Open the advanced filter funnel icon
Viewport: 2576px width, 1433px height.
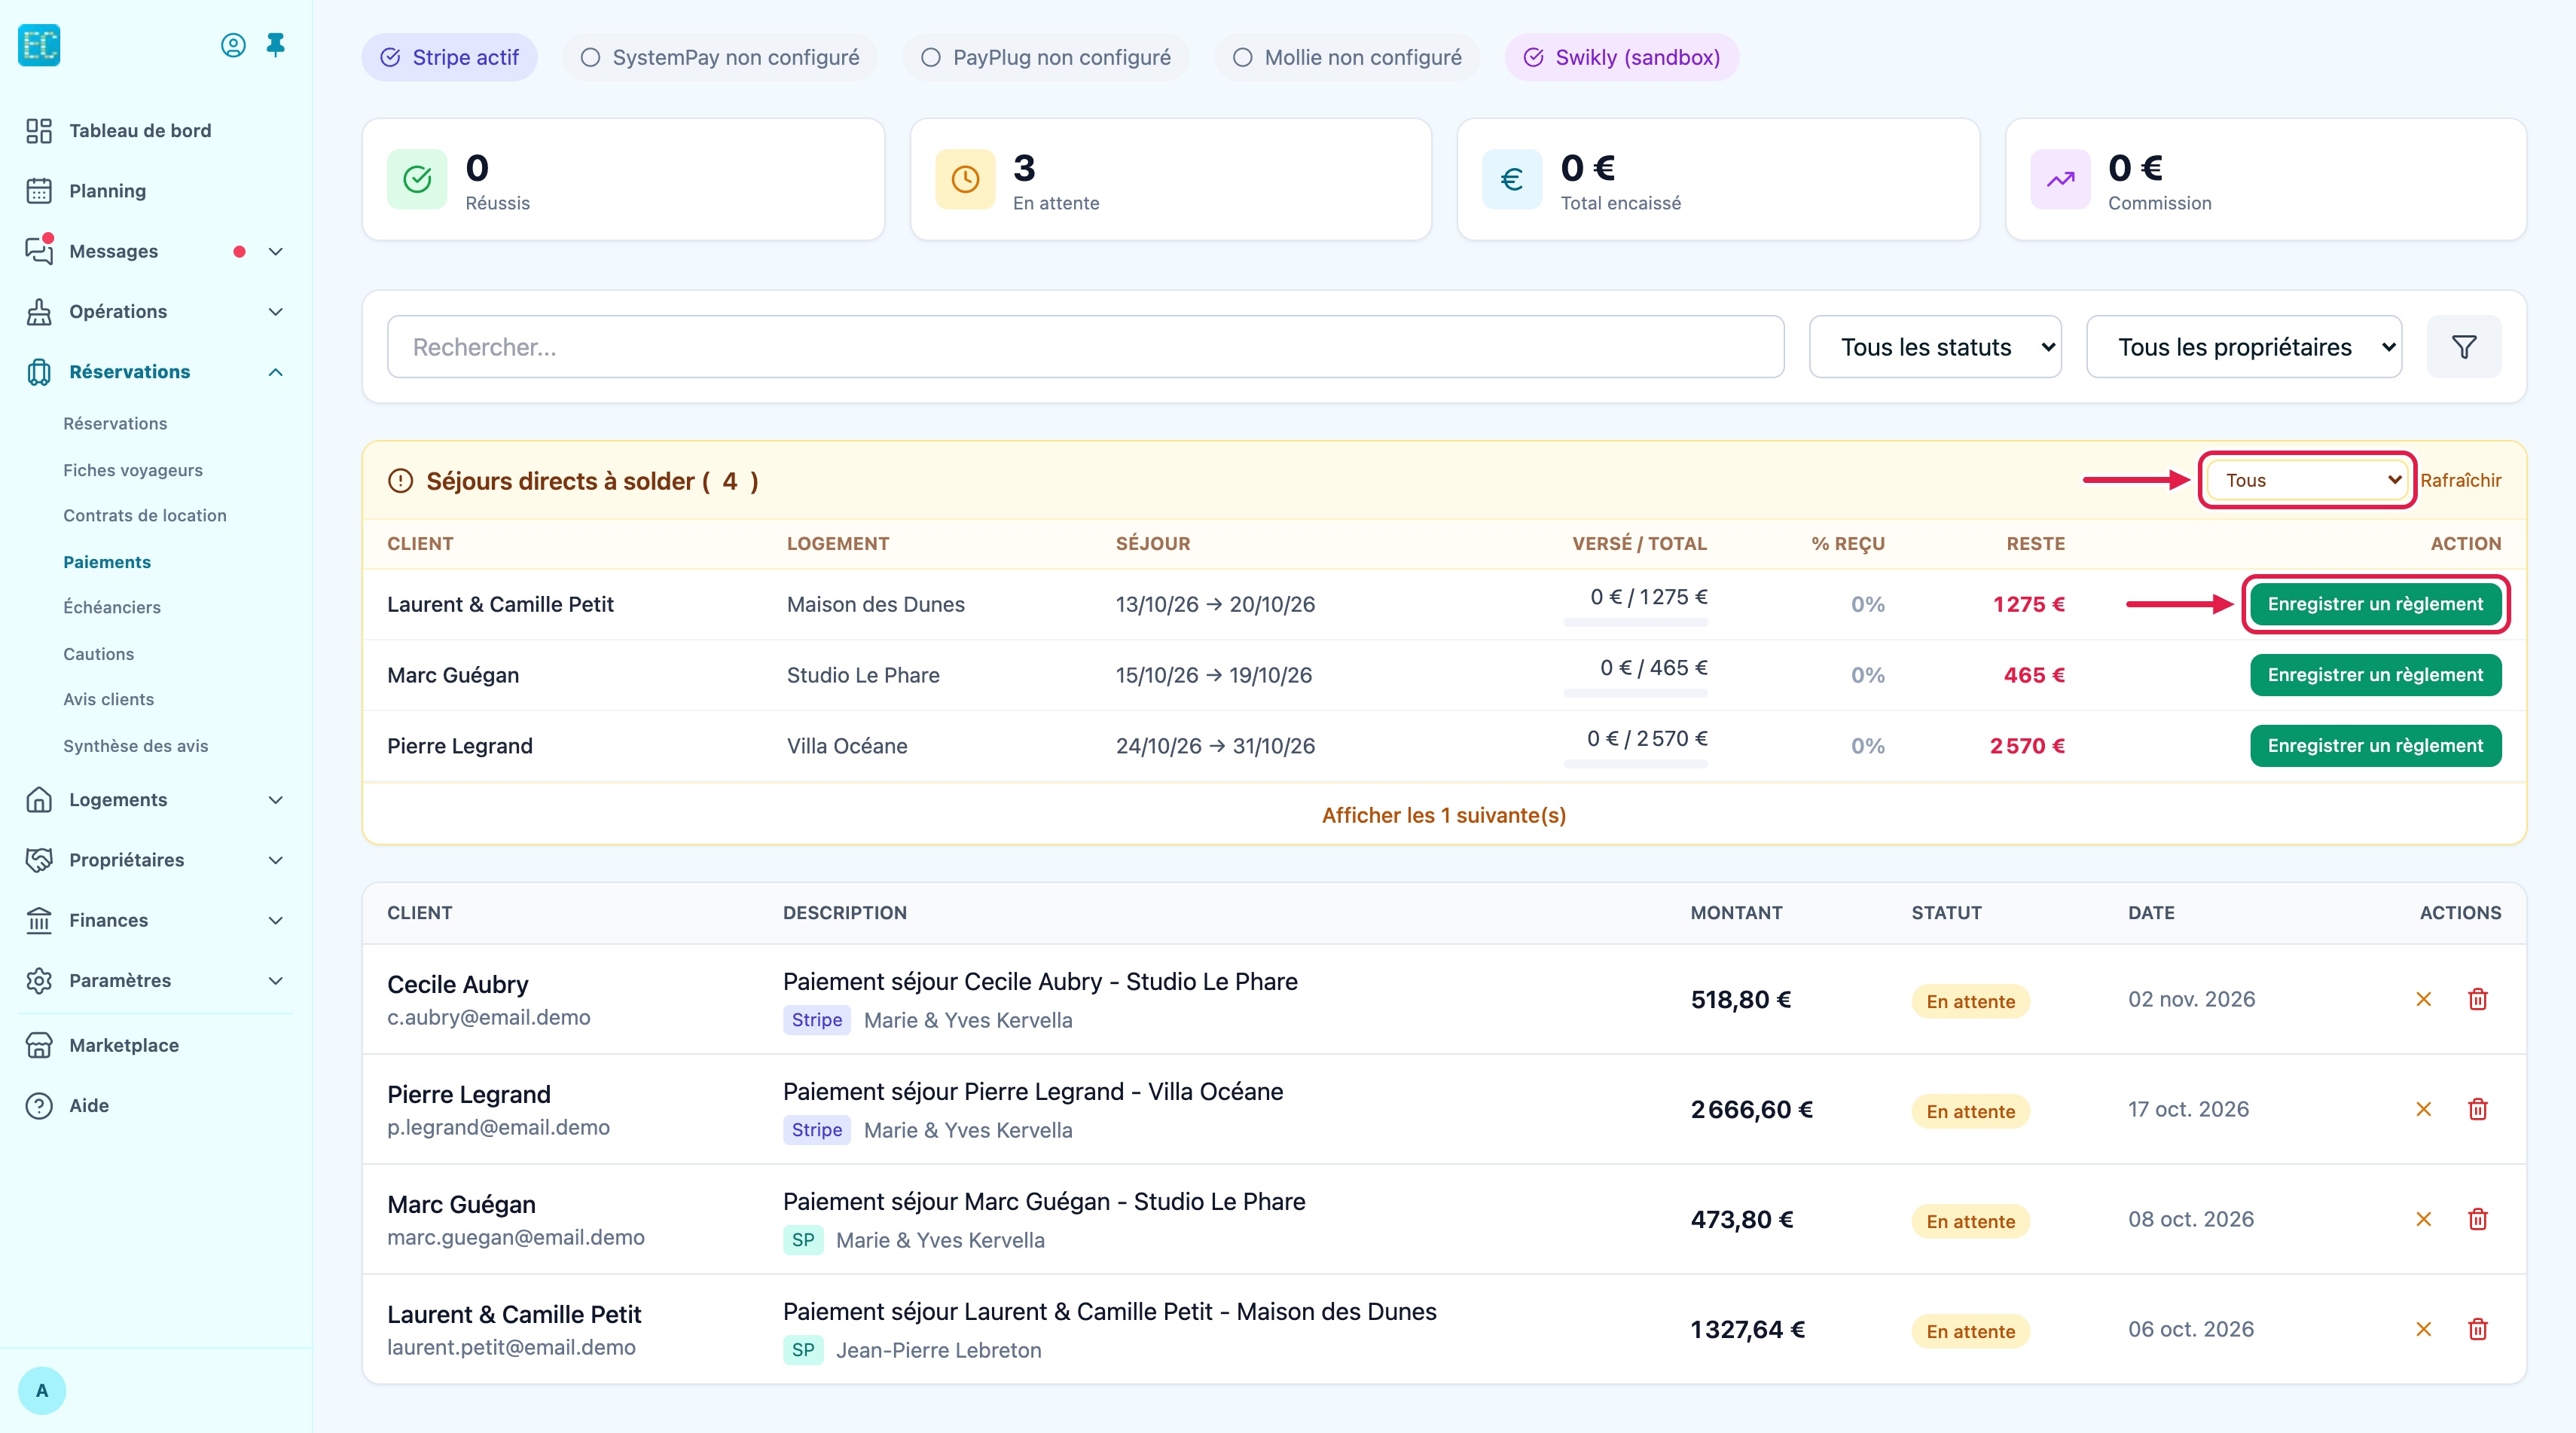point(2464,347)
